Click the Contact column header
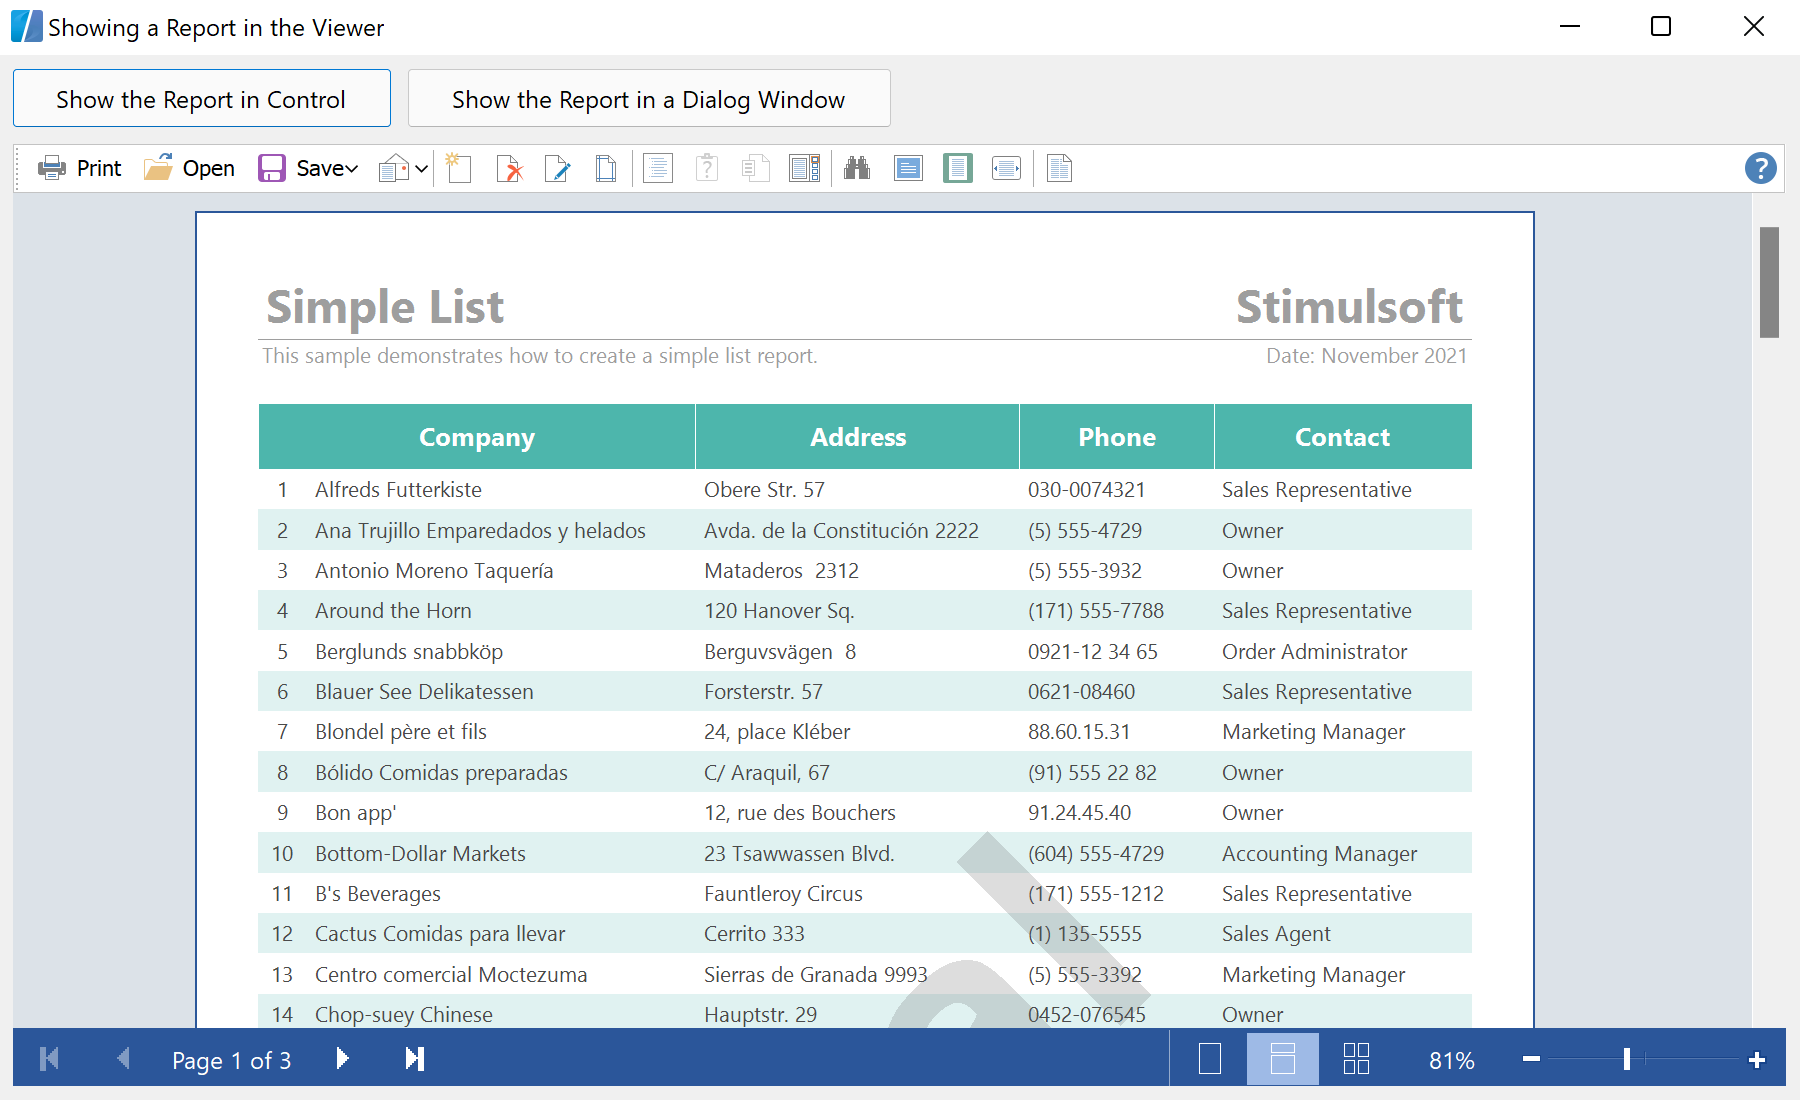 (1343, 437)
